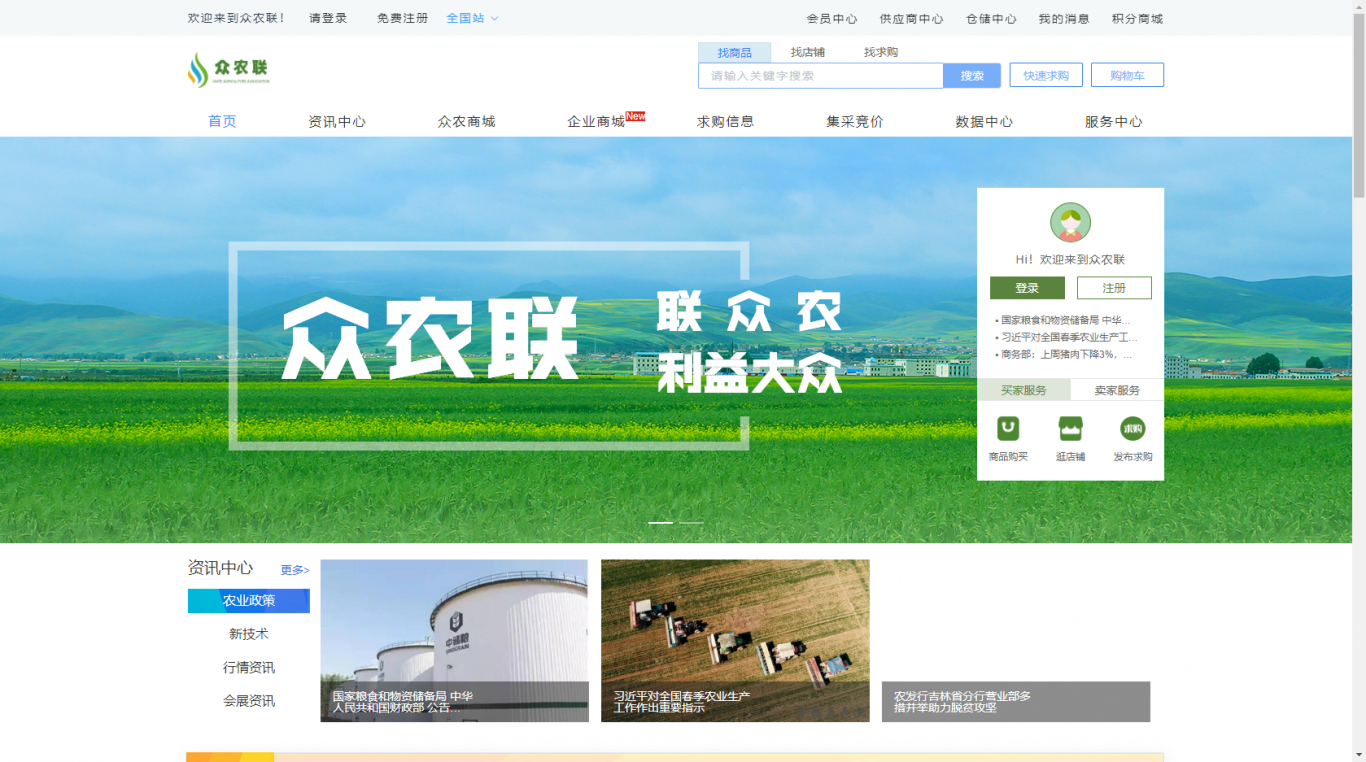This screenshot has width=1366, height=762.
Task: Open 资讯中心 in the navigation bar
Action: coord(337,121)
